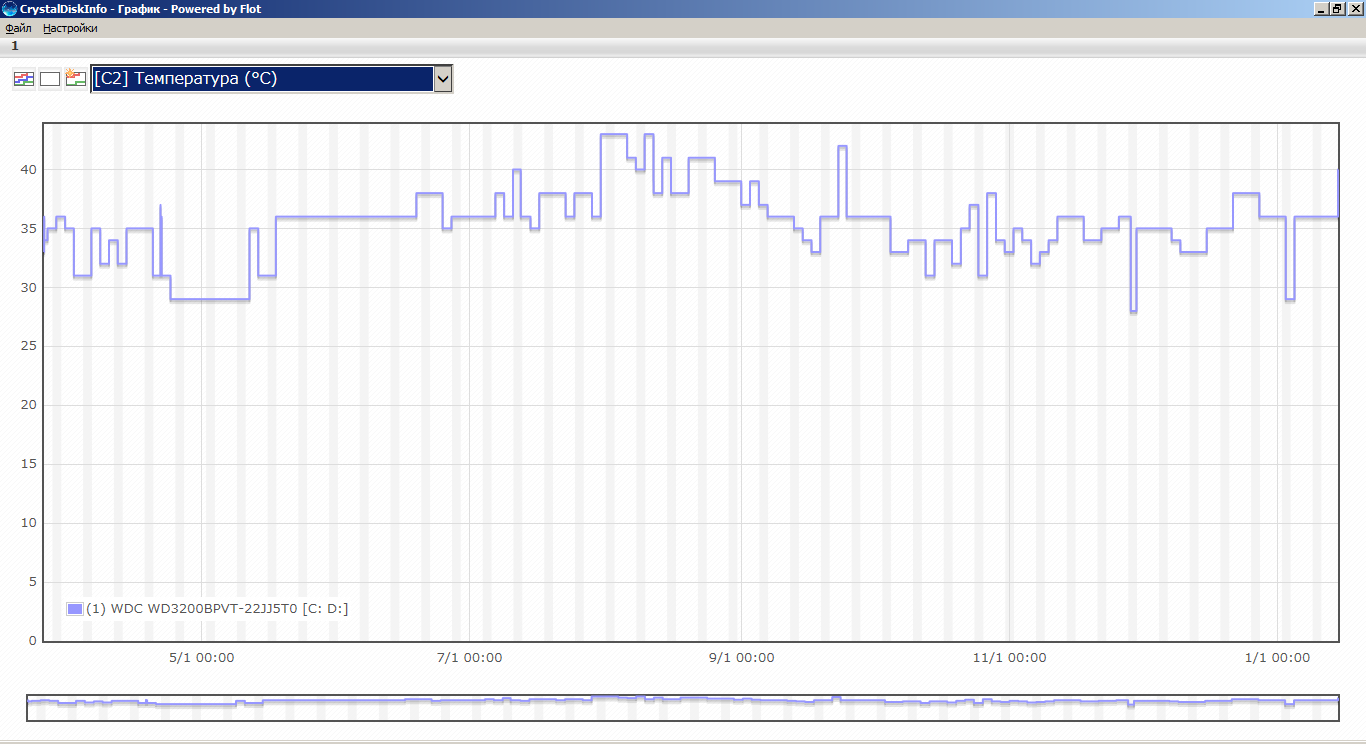This screenshot has width=1366, height=744.
Task: Click the CrystalDiskInfo title bar icon
Action: click(x=10, y=8)
